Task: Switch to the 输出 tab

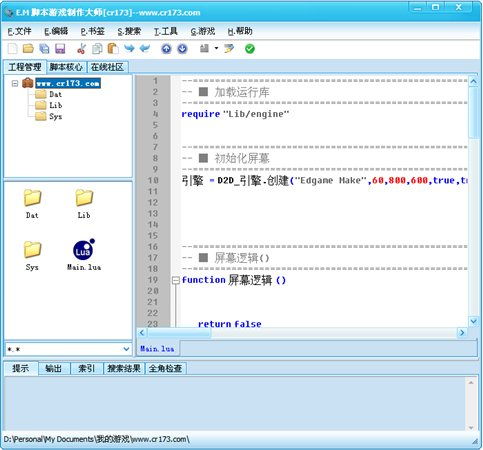Action: (54, 368)
